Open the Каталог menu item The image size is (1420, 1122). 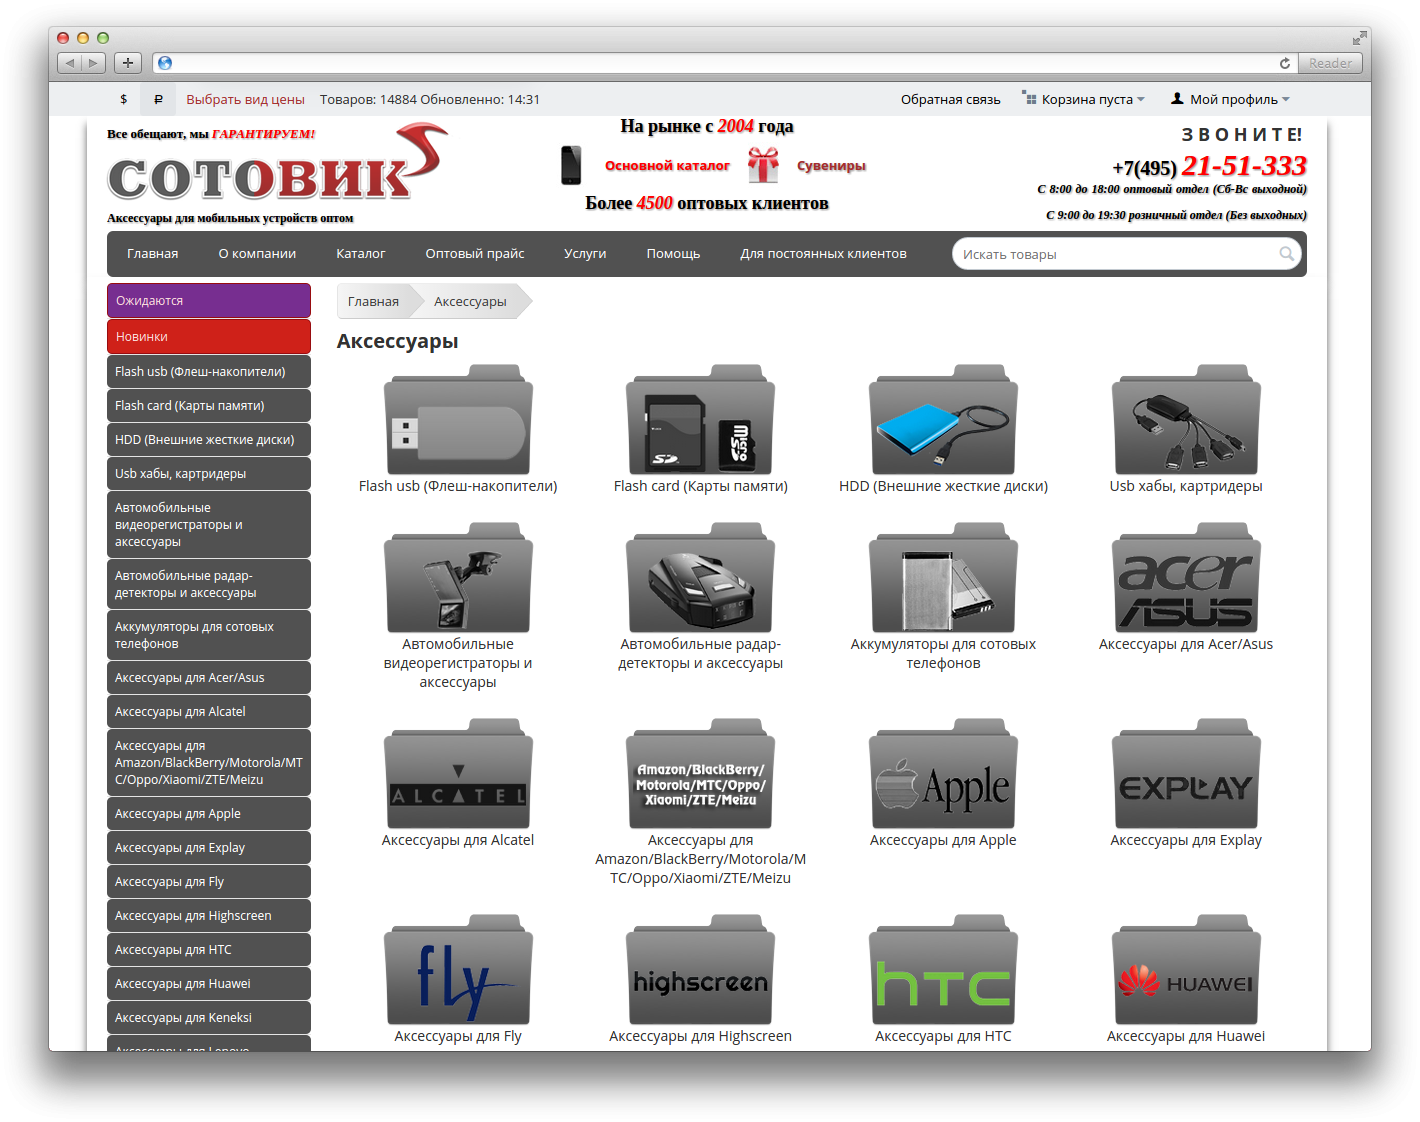point(361,254)
